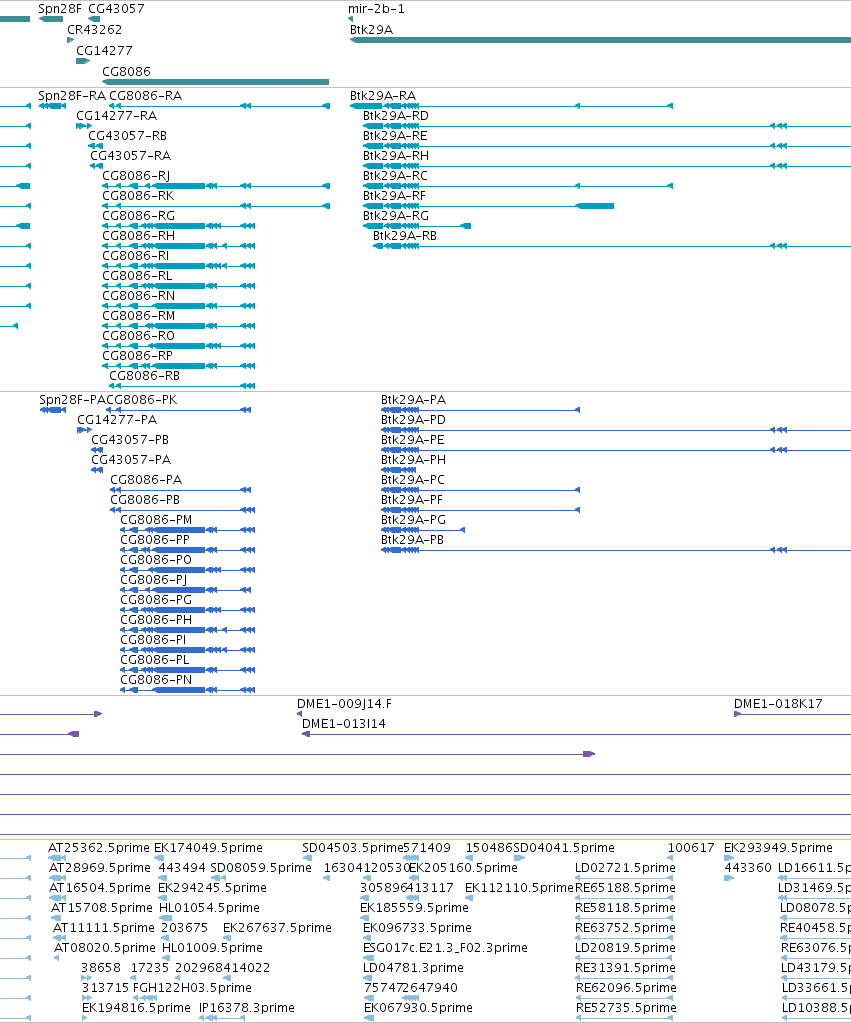Select transcript Btk29A-RA
Screen dimensions: 851x1023
[x=383, y=96]
